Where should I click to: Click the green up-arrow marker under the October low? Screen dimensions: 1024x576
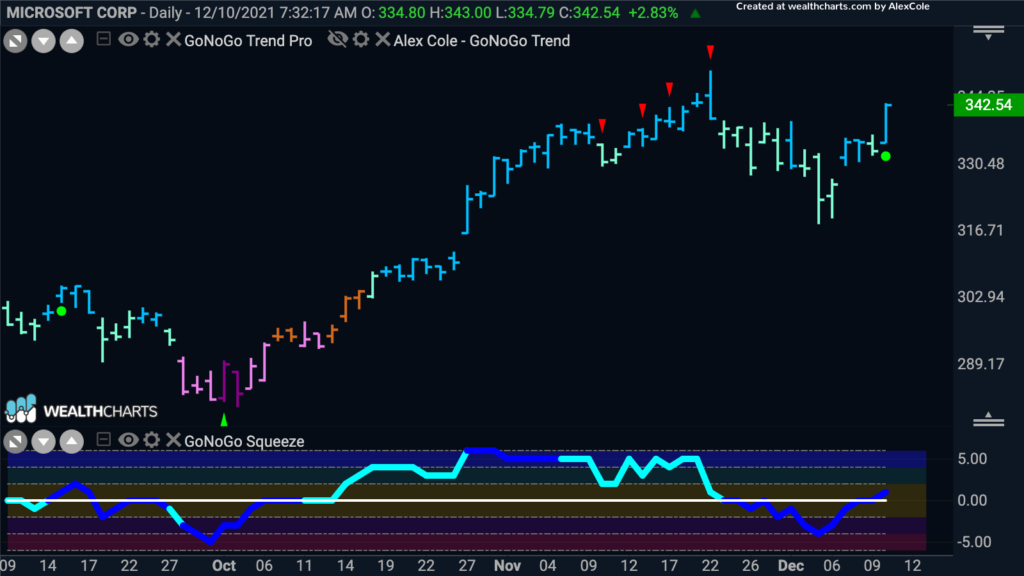point(224,419)
